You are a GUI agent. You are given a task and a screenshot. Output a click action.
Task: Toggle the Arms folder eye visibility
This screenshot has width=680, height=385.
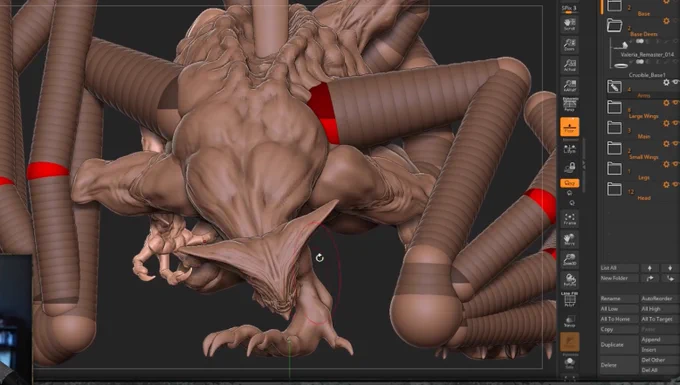coord(676,82)
